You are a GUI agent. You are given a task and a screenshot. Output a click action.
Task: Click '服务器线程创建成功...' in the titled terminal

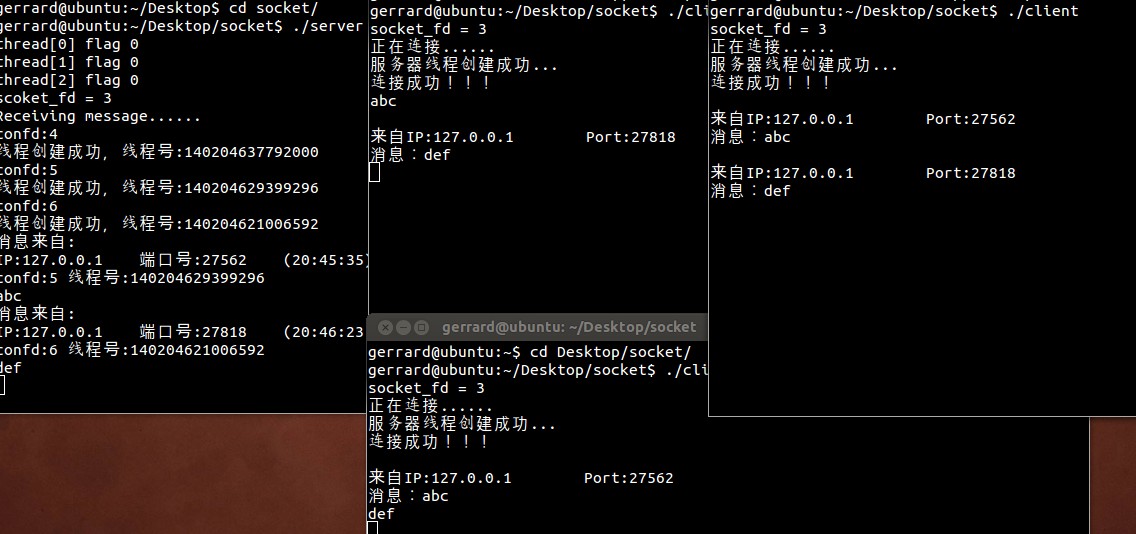(462, 425)
